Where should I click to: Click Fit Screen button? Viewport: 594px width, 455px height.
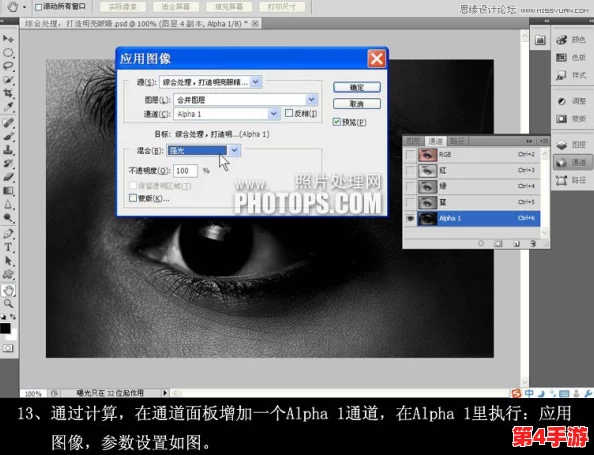pyautogui.click(x=176, y=7)
